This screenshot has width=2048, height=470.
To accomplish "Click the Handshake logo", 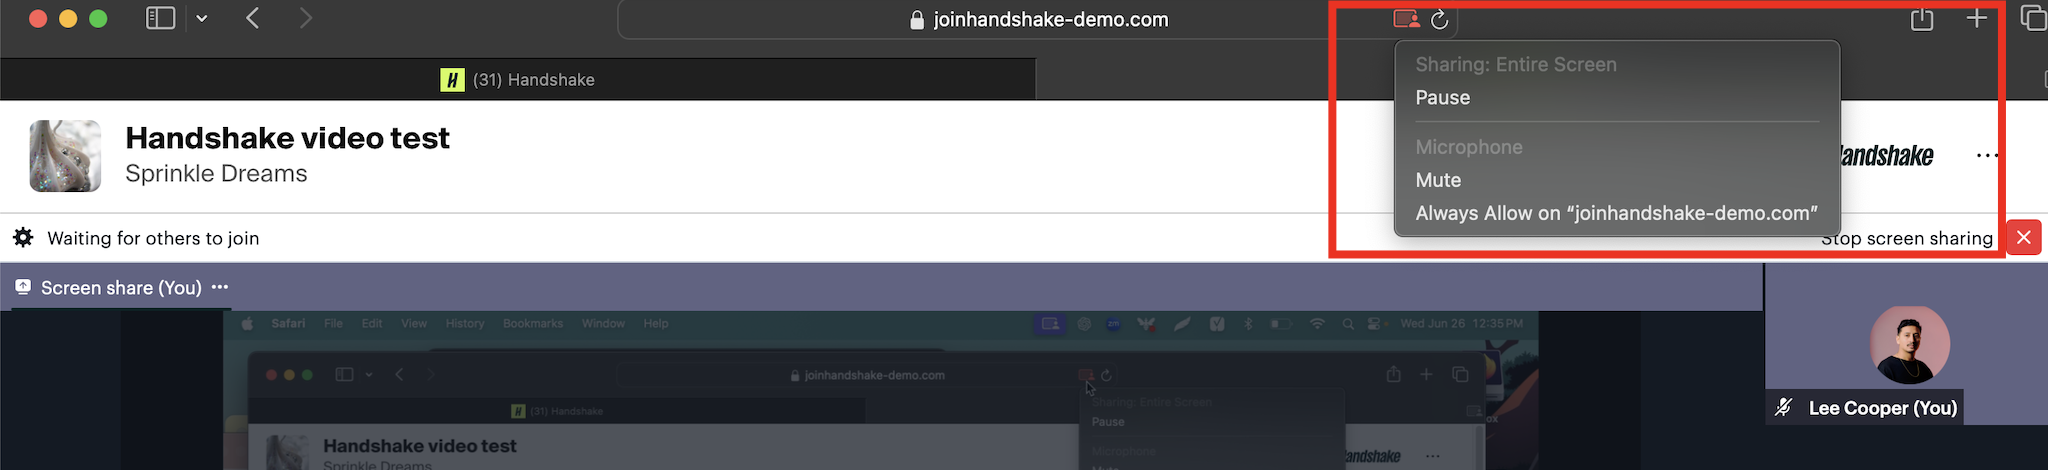I will (1886, 156).
